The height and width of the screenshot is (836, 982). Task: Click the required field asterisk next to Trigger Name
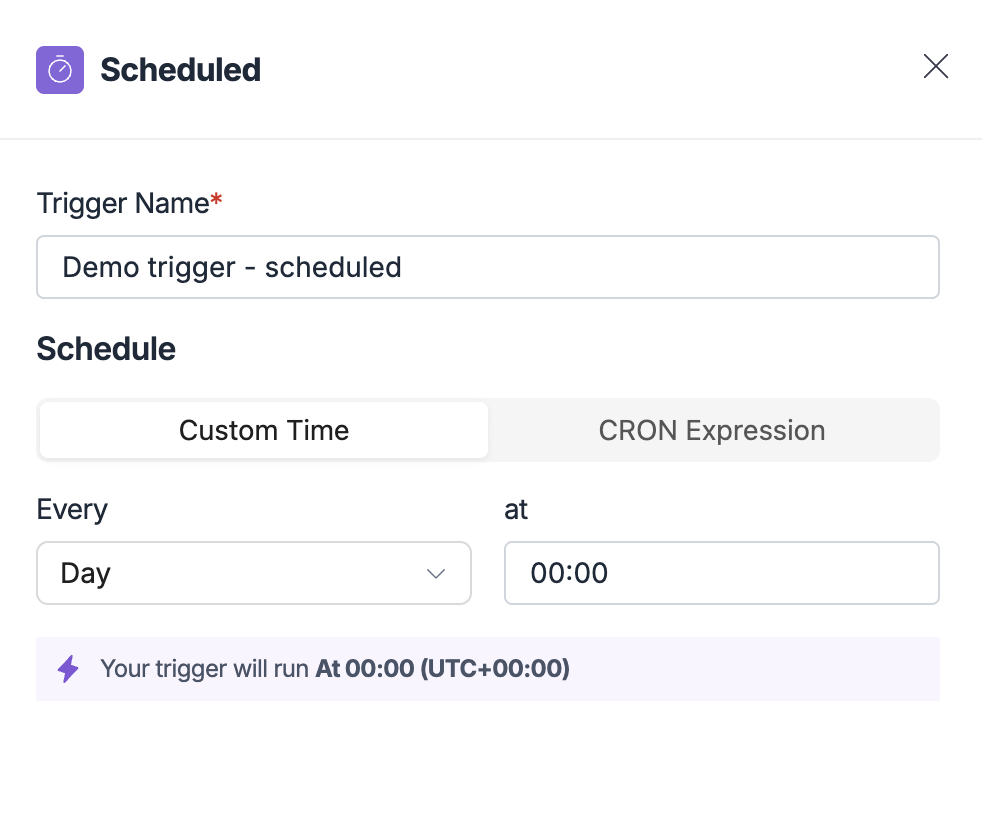point(214,196)
